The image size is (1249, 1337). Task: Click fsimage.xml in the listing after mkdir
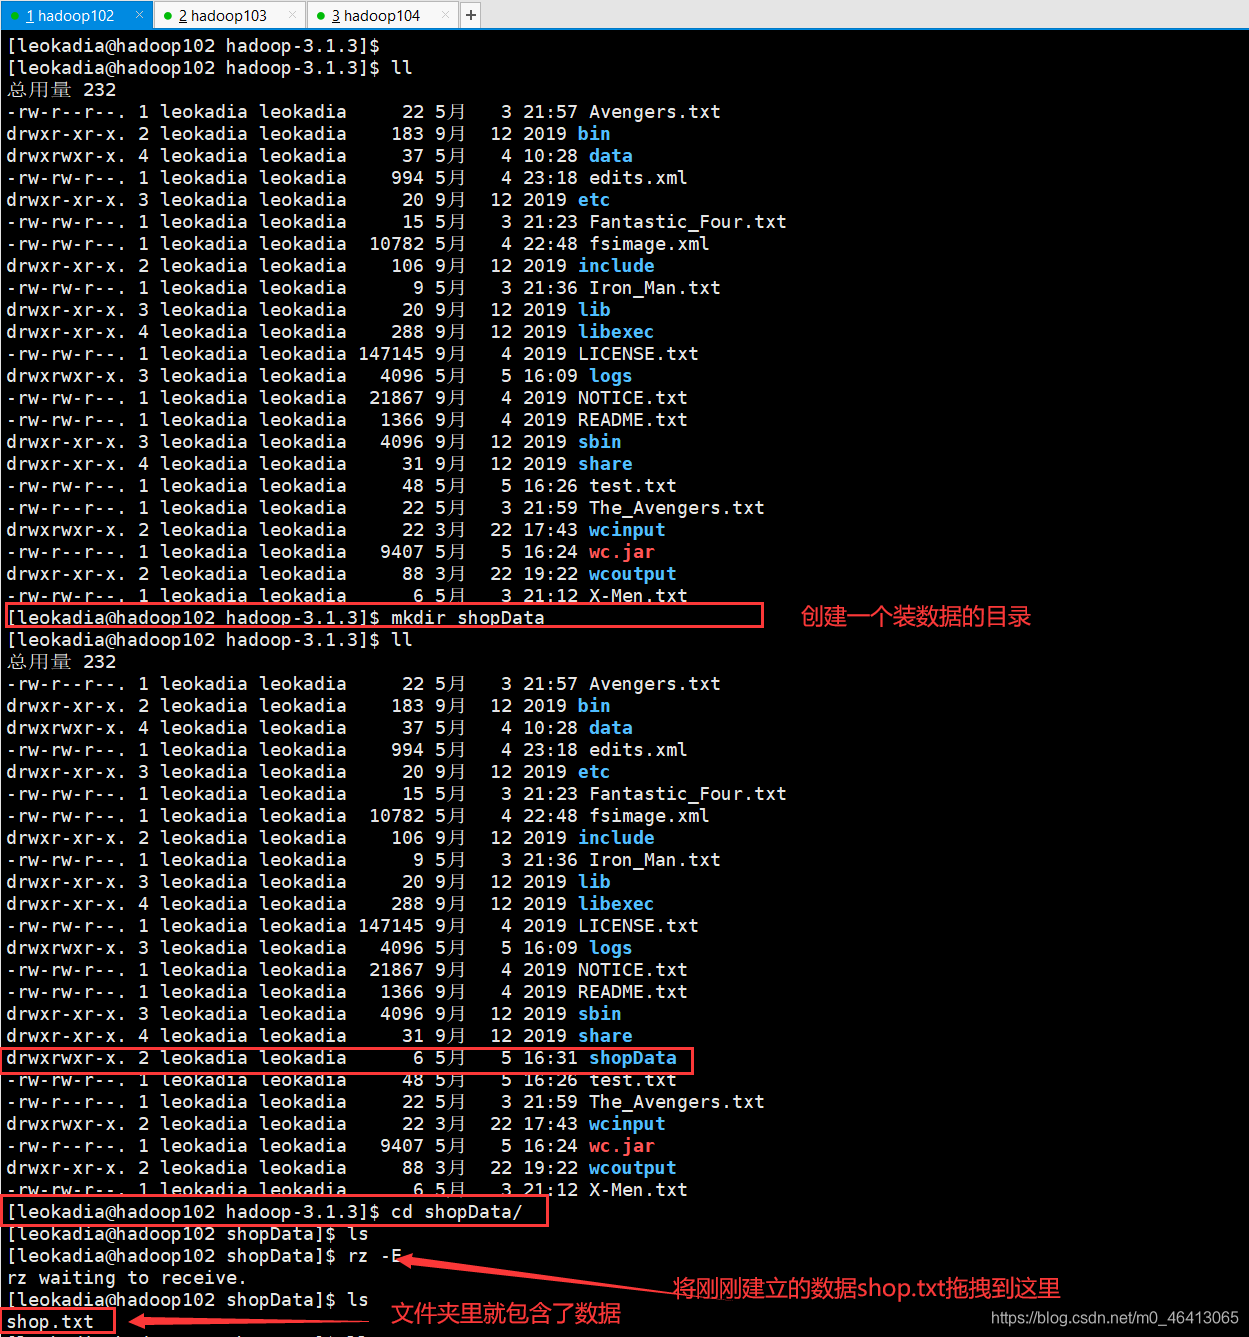[649, 815]
